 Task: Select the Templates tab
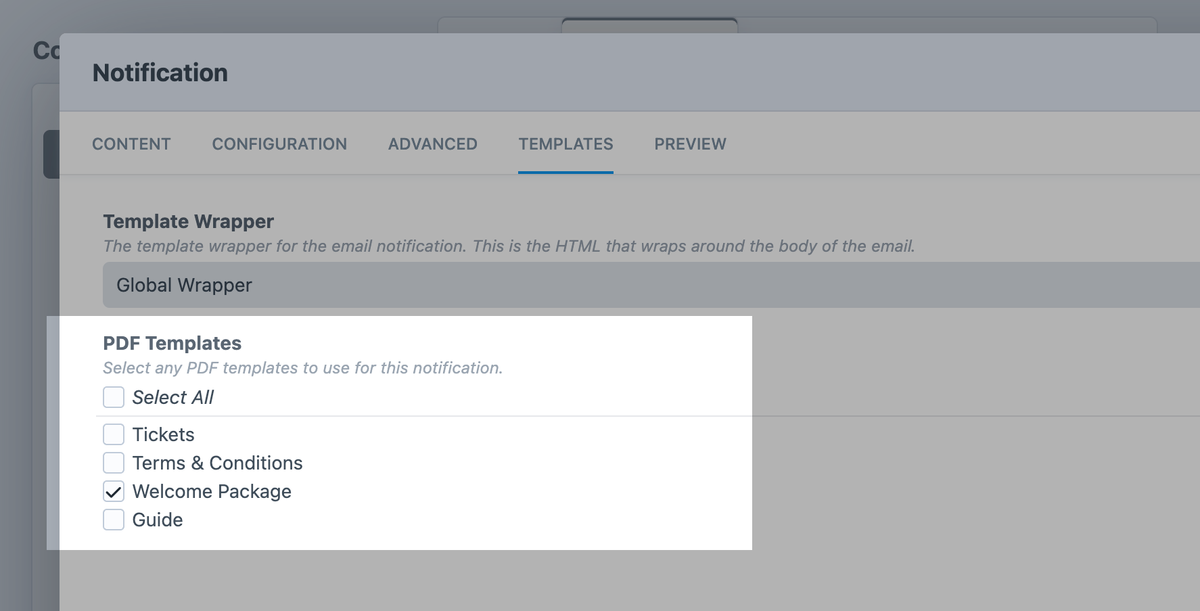point(565,144)
